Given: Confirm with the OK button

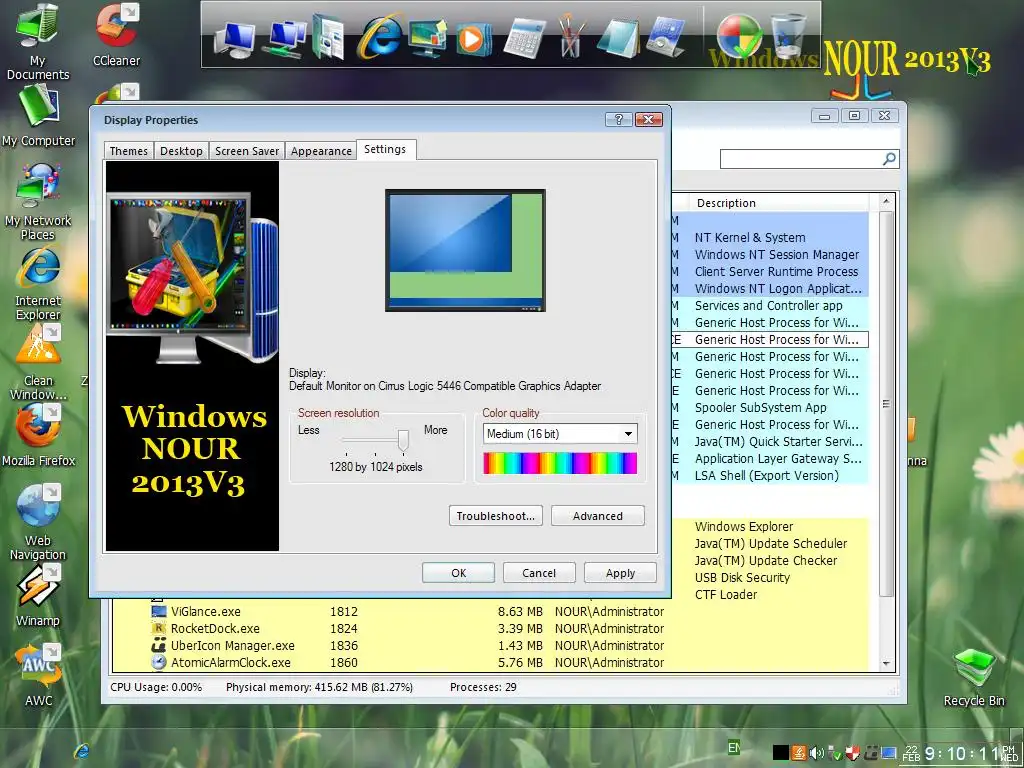Looking at the screenshot, I should [x=458, y=573].
